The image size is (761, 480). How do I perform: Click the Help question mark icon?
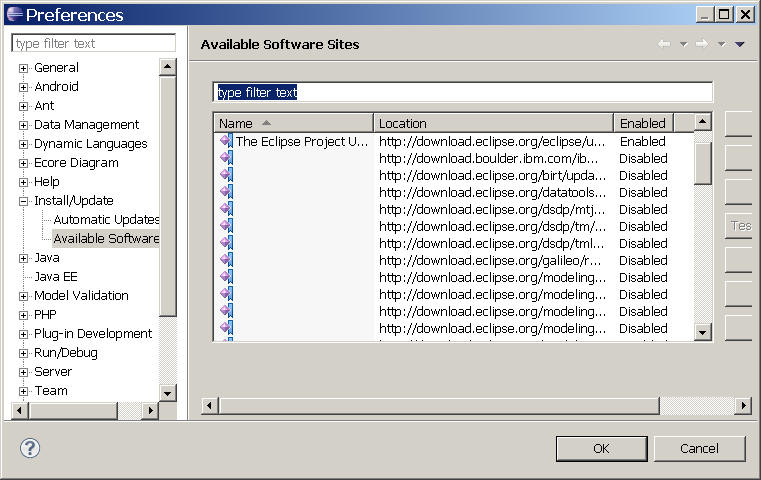30,448
